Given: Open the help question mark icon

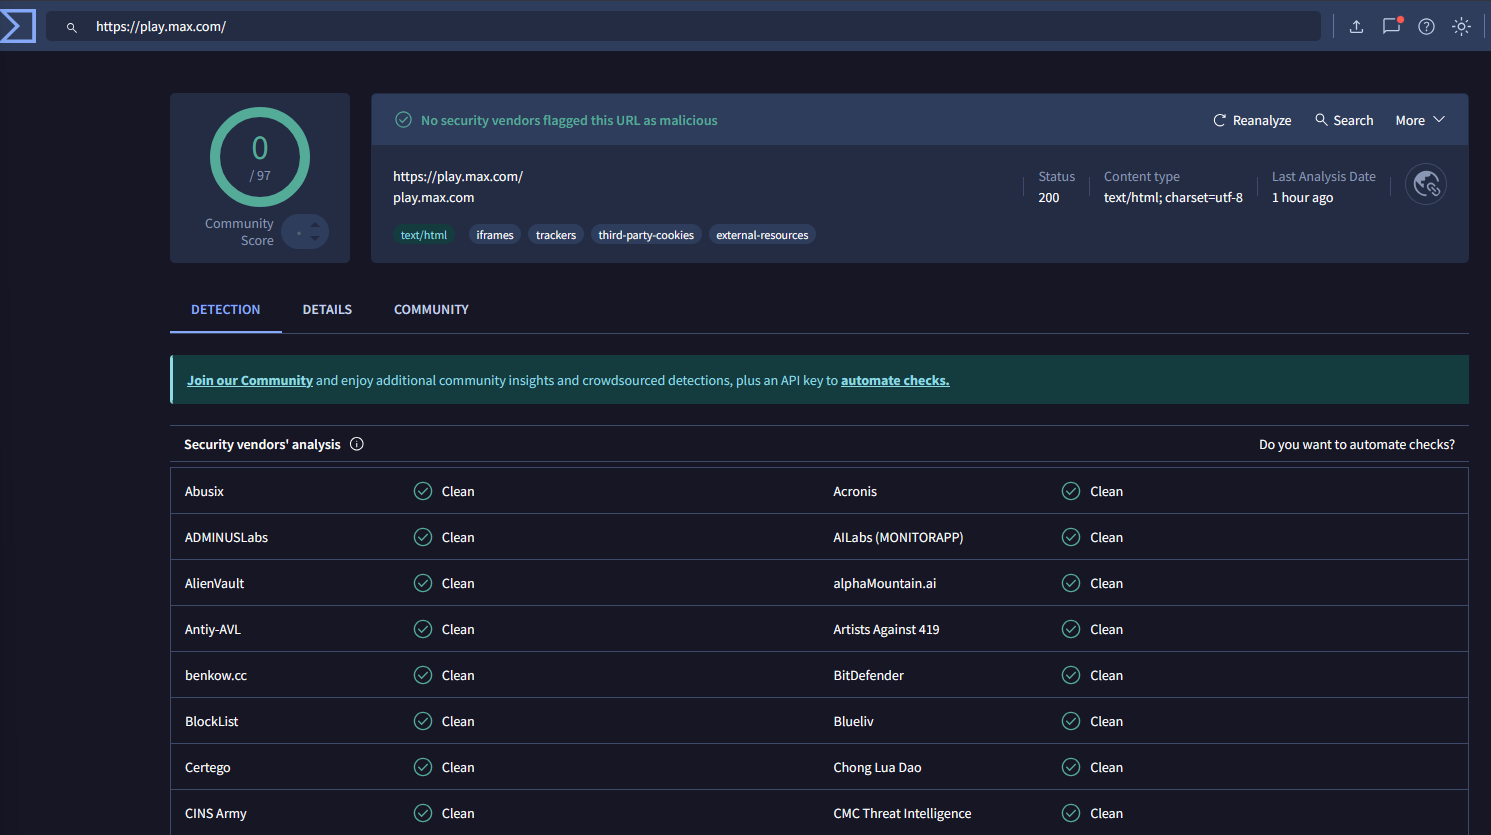Looking at the screenshot, I should click(x=1426, y=26).
